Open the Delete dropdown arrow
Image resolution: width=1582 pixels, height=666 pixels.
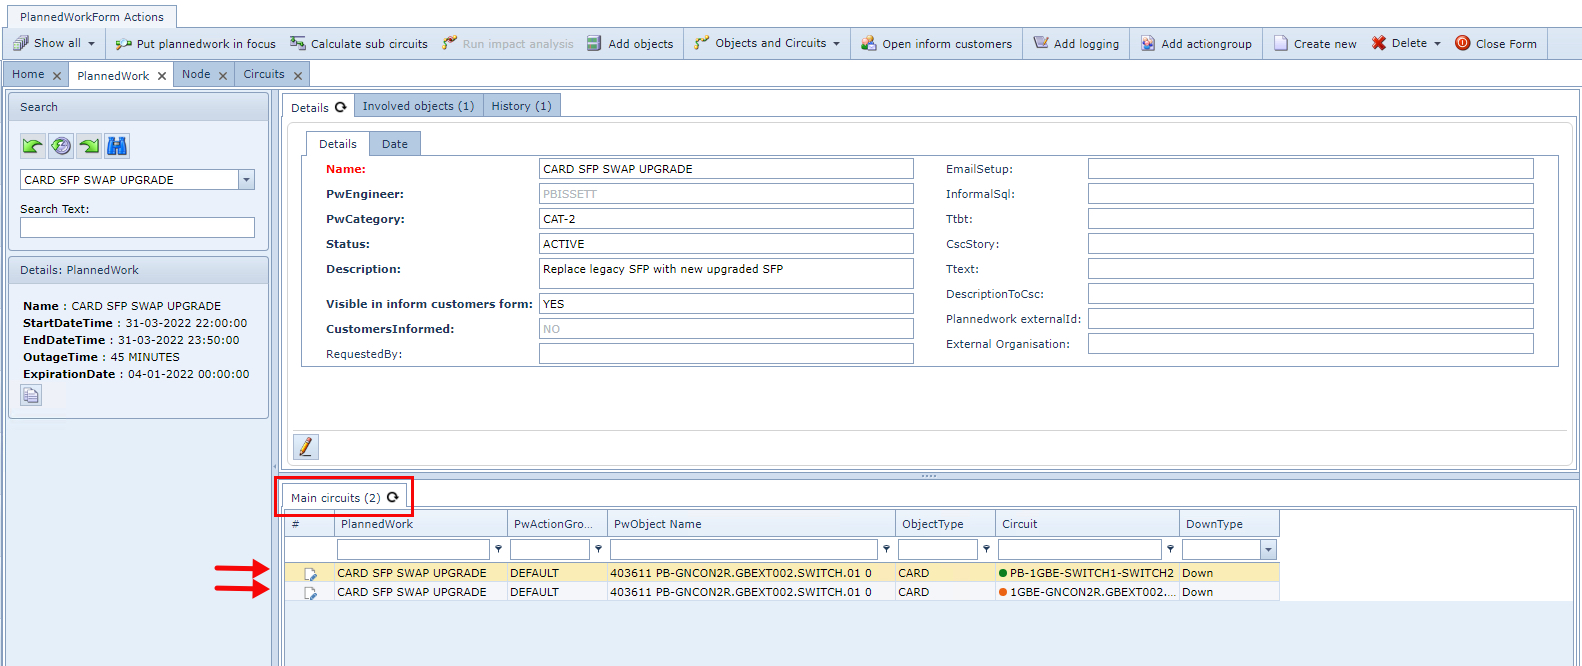(x=1437, y=44)
